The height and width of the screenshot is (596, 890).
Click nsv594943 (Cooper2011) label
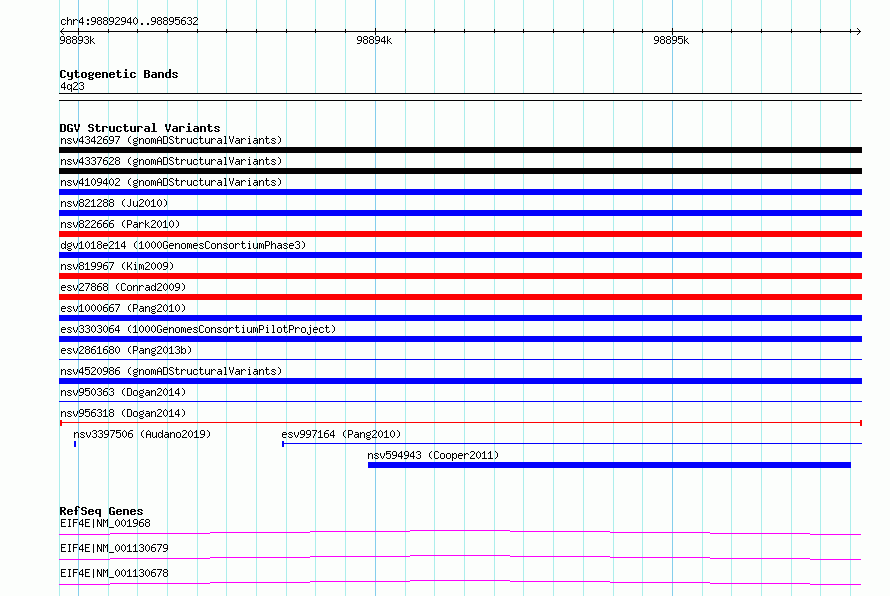coord(433,455)
